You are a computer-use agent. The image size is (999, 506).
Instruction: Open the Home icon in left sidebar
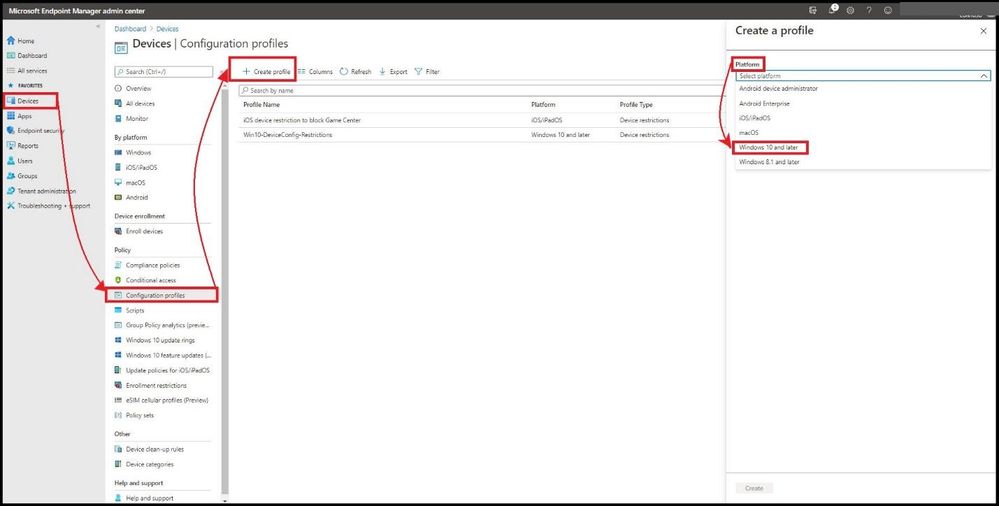tap(11, 41)
